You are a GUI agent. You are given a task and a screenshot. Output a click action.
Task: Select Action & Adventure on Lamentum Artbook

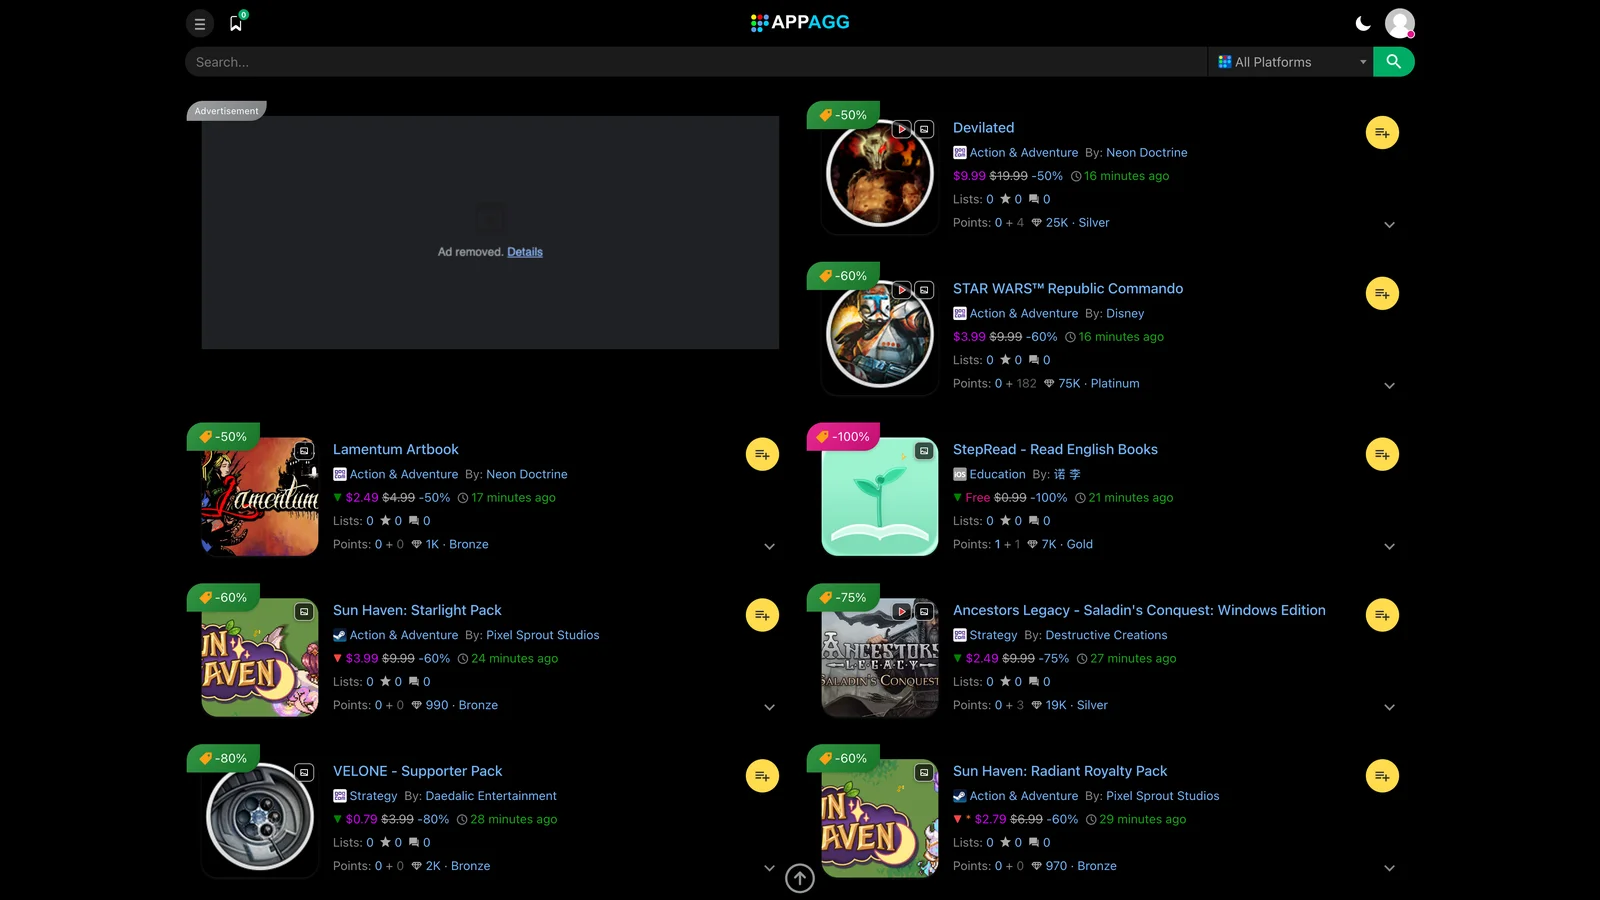404,475
